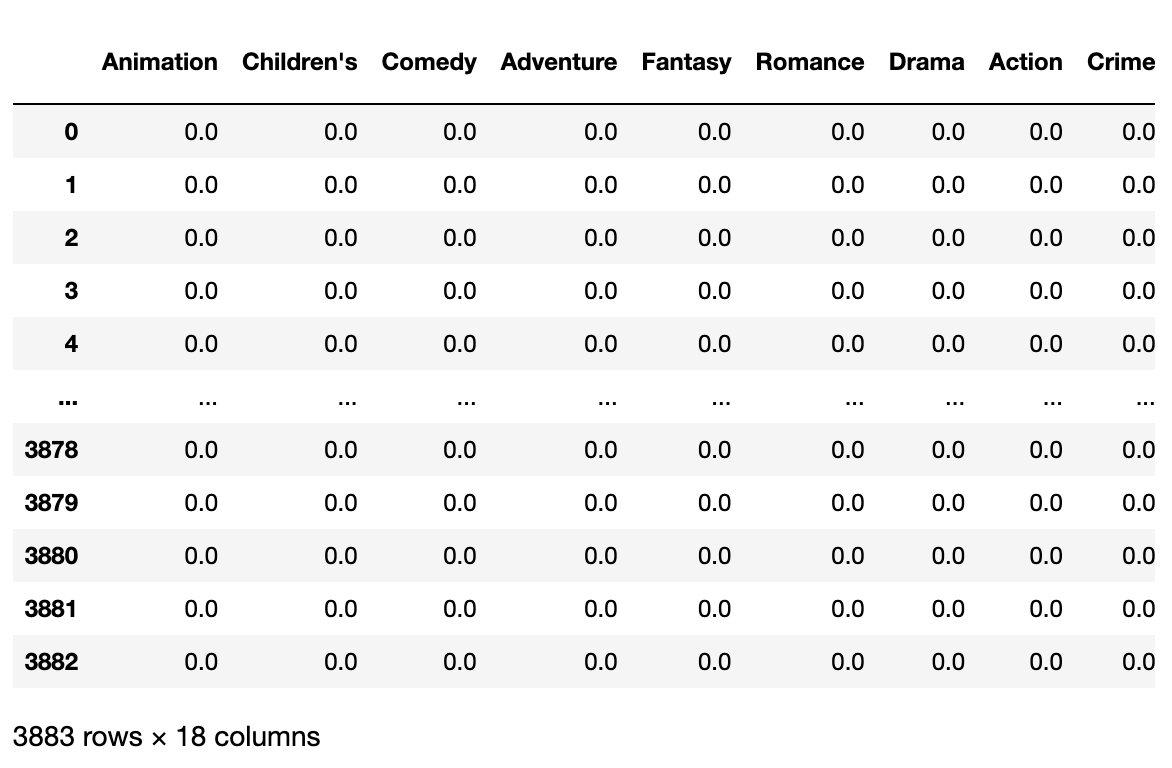
Task: Click the Comedy column header
Action: pyautogui.click(x=429, y=63)
